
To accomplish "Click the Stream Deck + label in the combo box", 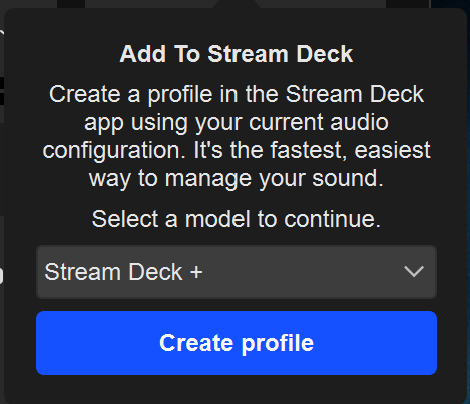I will (123, 272).
